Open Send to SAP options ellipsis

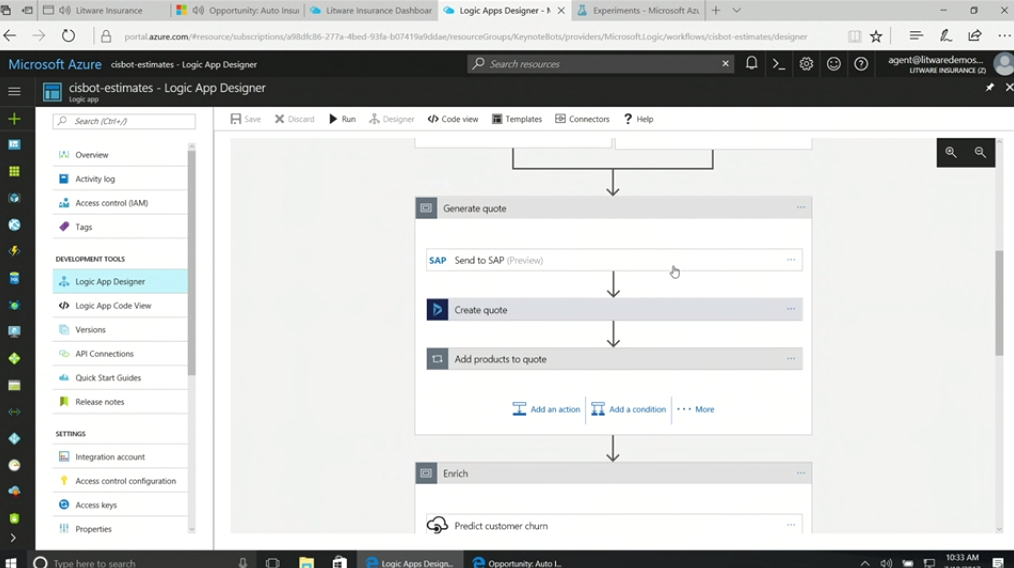pyautogui.click(x=791, y=260)
